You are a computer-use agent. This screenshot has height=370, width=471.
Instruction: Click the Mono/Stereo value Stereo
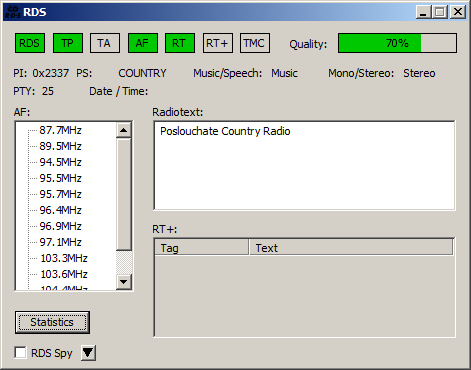(x=419, y=73)
